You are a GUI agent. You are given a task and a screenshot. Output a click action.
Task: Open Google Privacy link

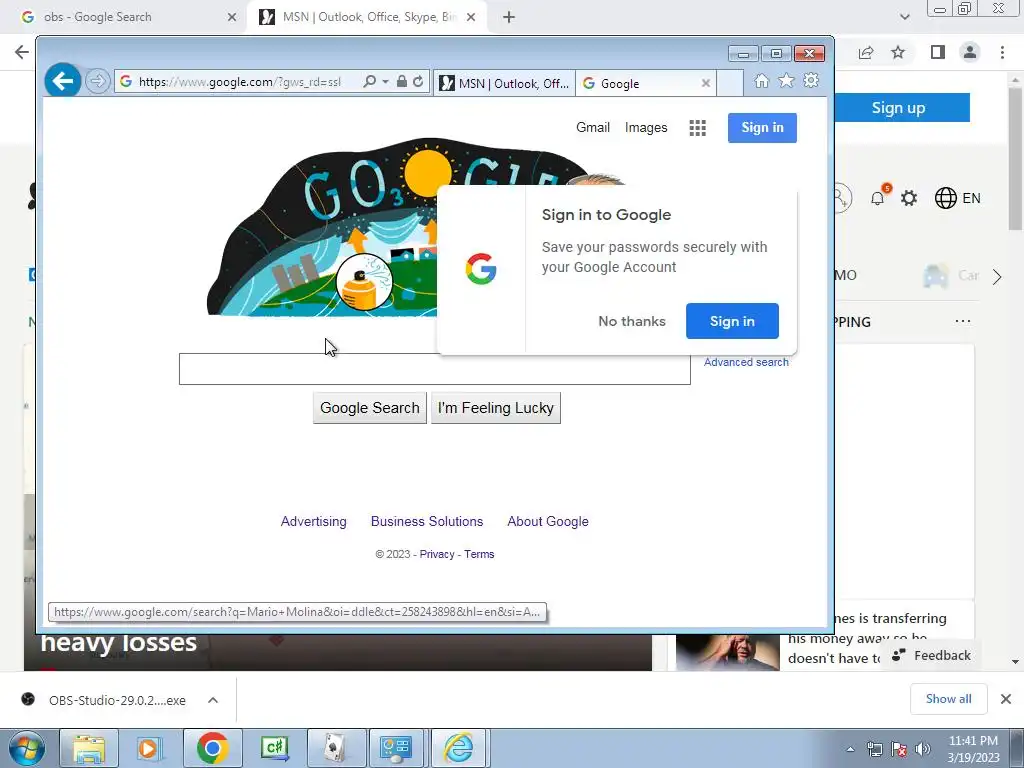click(437, 554)
